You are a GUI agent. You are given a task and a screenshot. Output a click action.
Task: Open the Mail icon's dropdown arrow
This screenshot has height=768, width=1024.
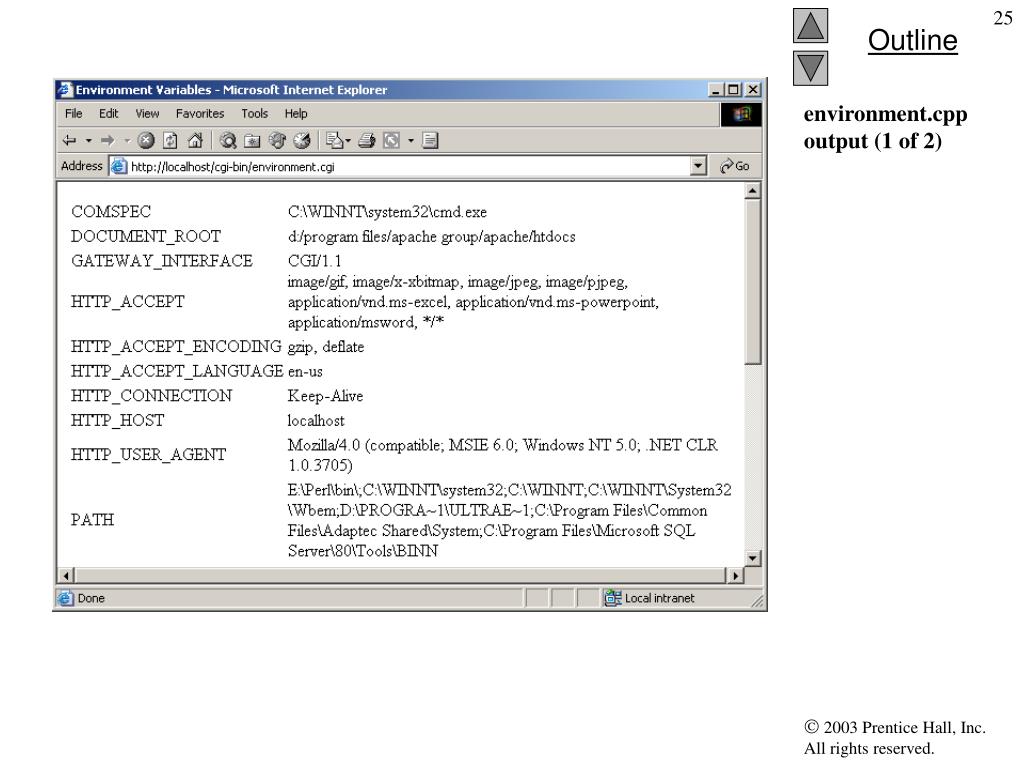(x=348, y=140)
